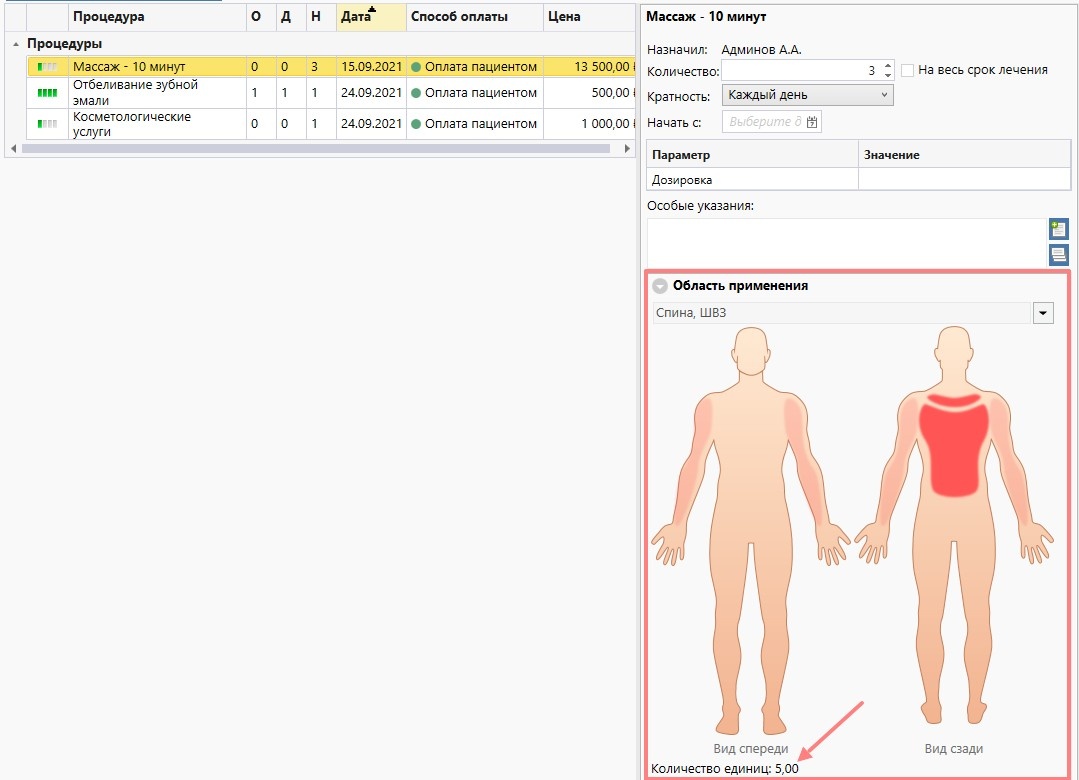1079x780 pixels.
Task: Open the calendar picker in Начать с
Action: 812,122
